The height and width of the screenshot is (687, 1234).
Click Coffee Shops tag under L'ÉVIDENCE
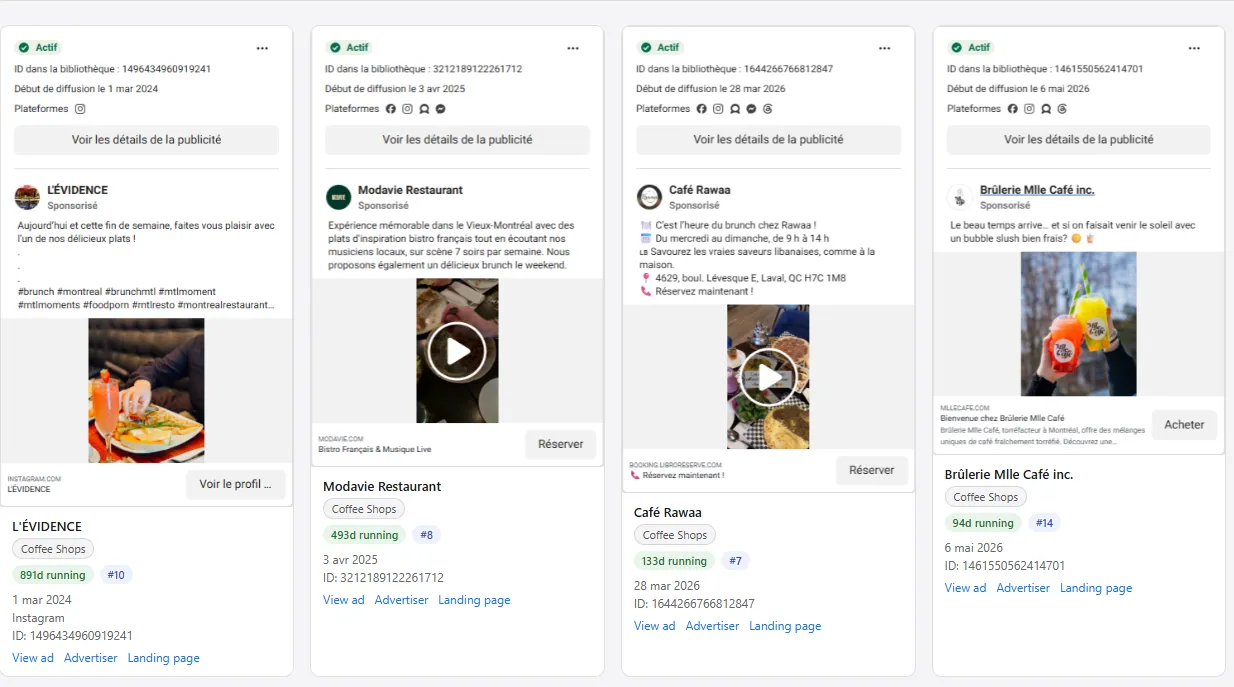click(53, 549)
